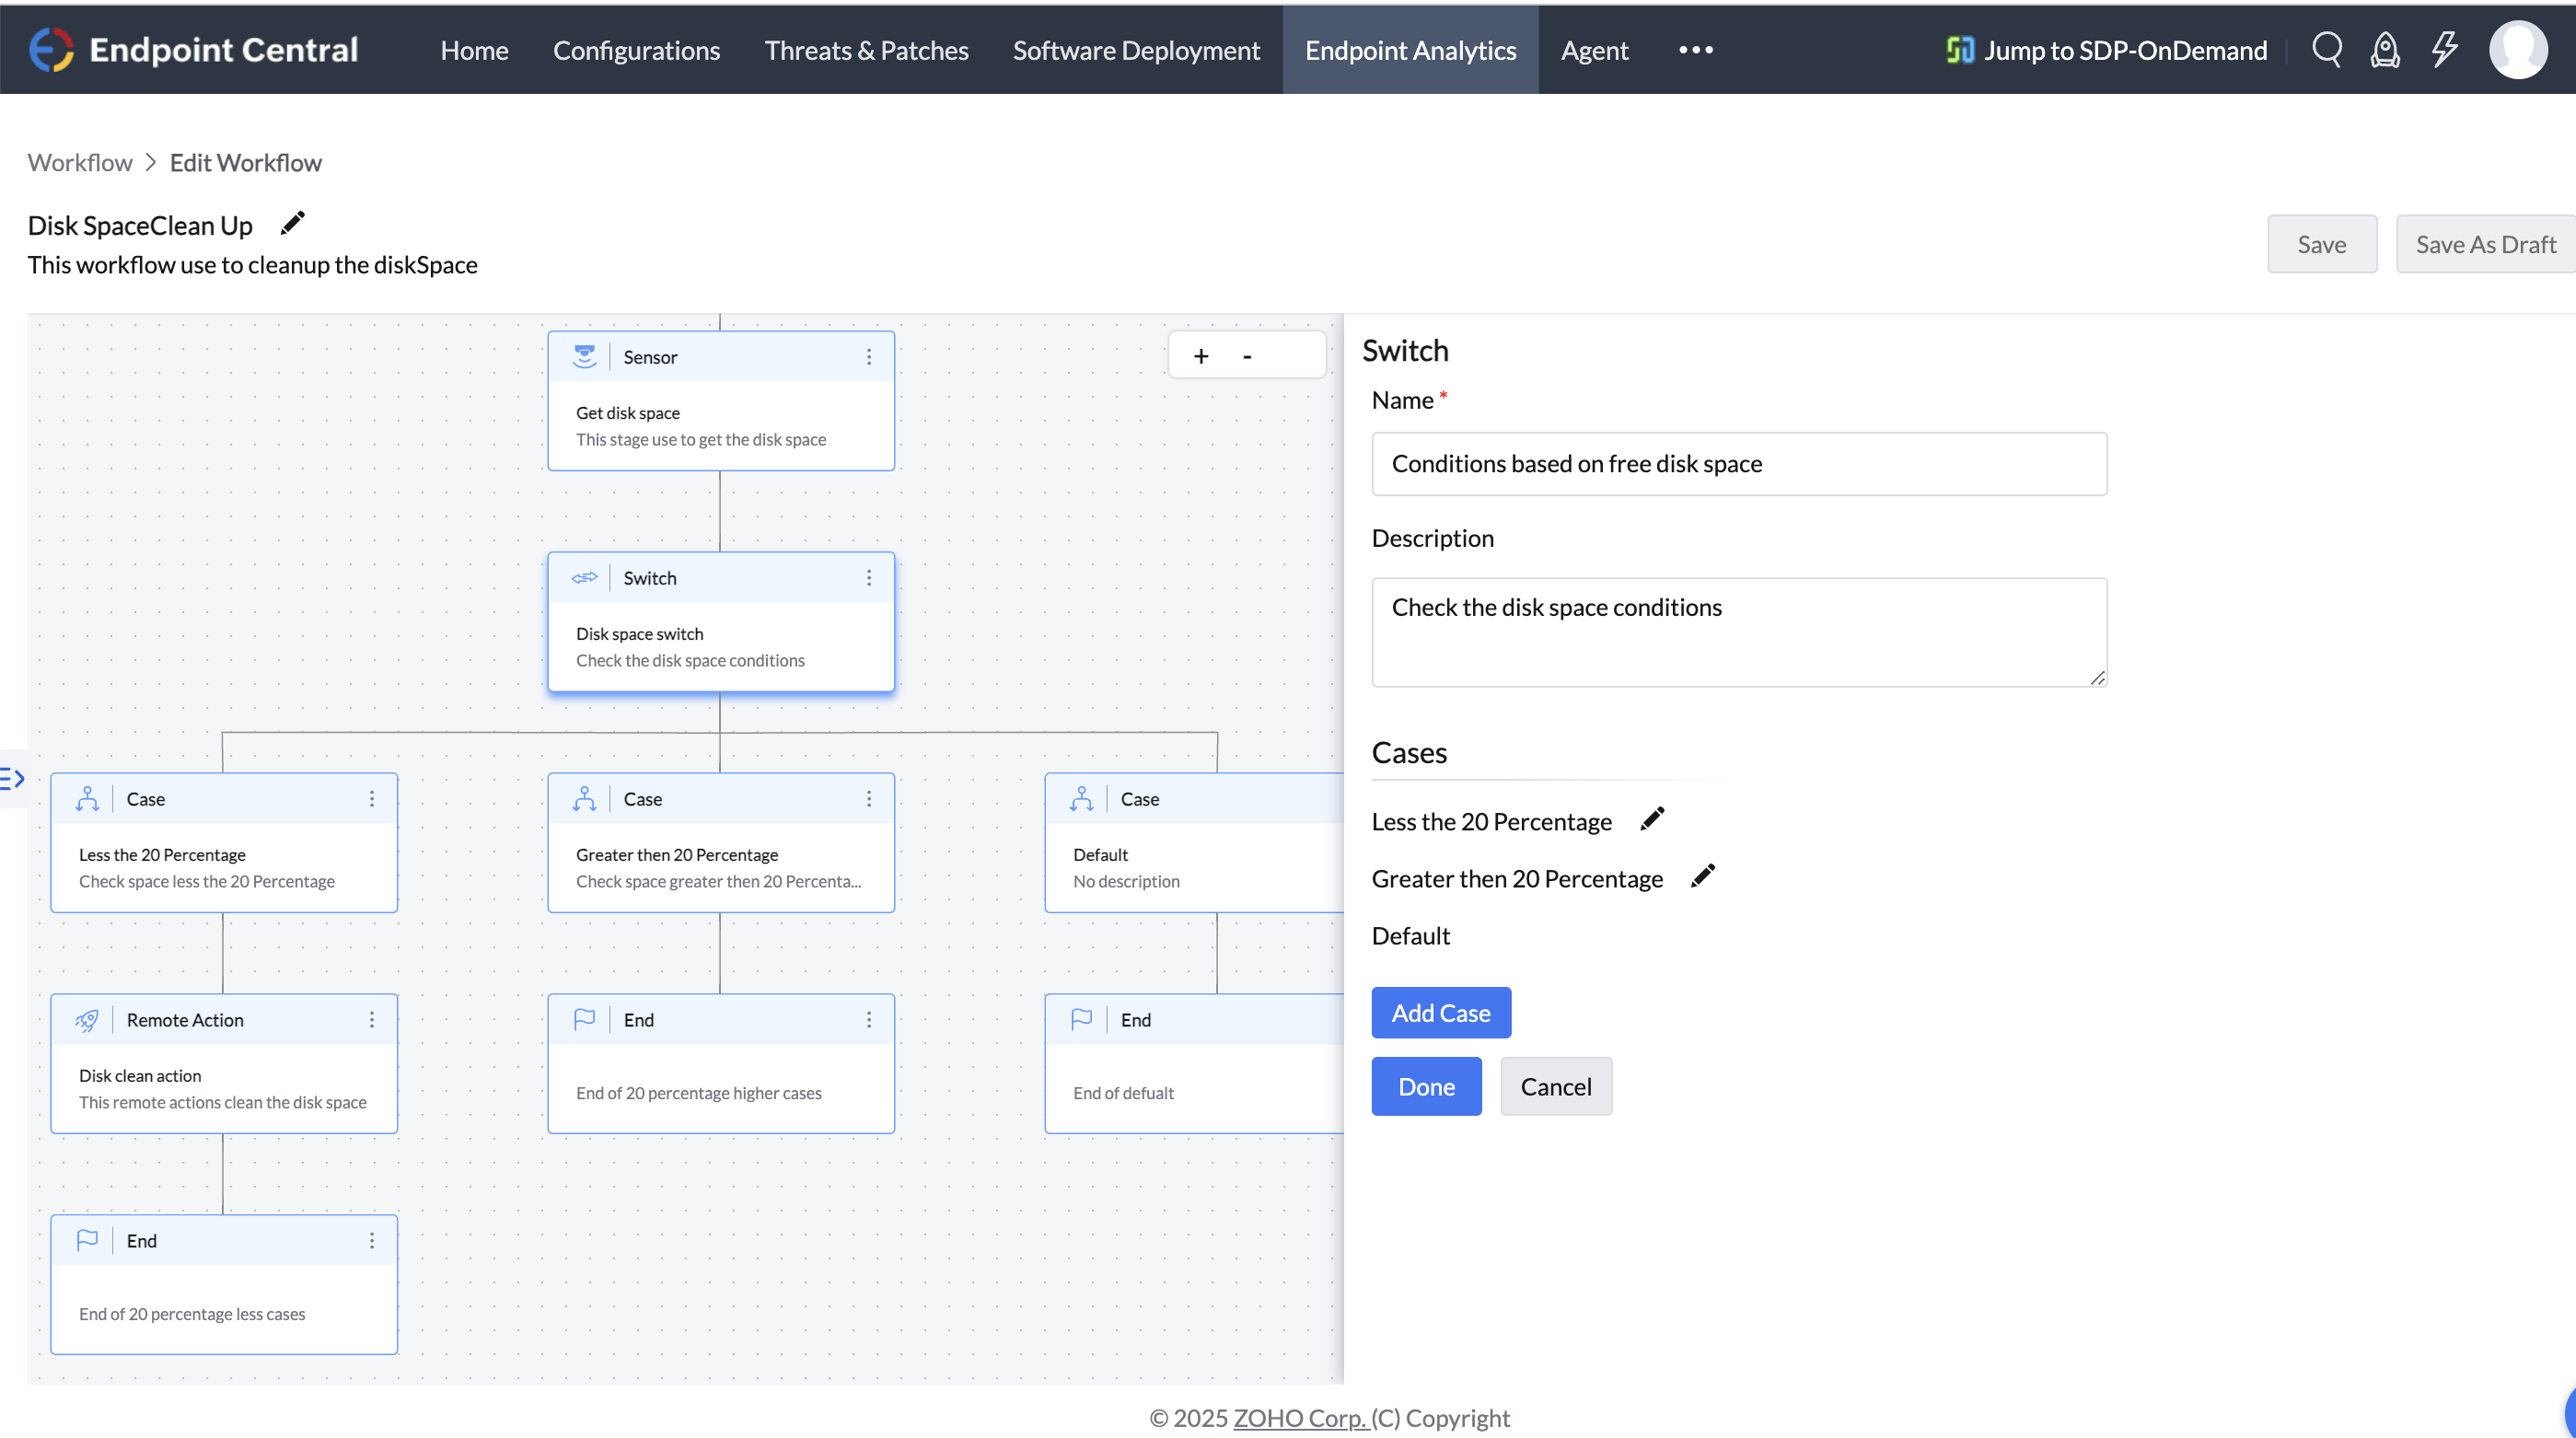2576x1438 pixels.
Task: Click the user profile avatar
Action: 2517,49
